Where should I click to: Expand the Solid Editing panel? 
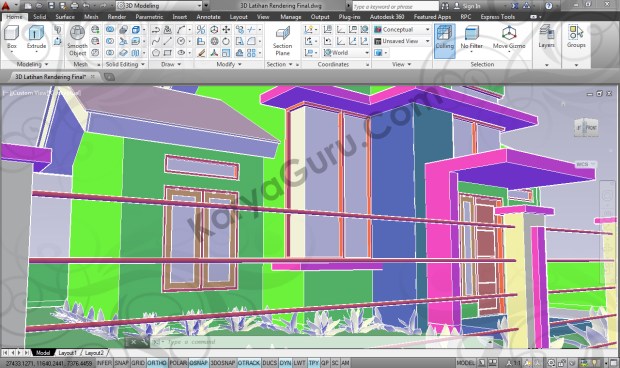tap(125, 64)
